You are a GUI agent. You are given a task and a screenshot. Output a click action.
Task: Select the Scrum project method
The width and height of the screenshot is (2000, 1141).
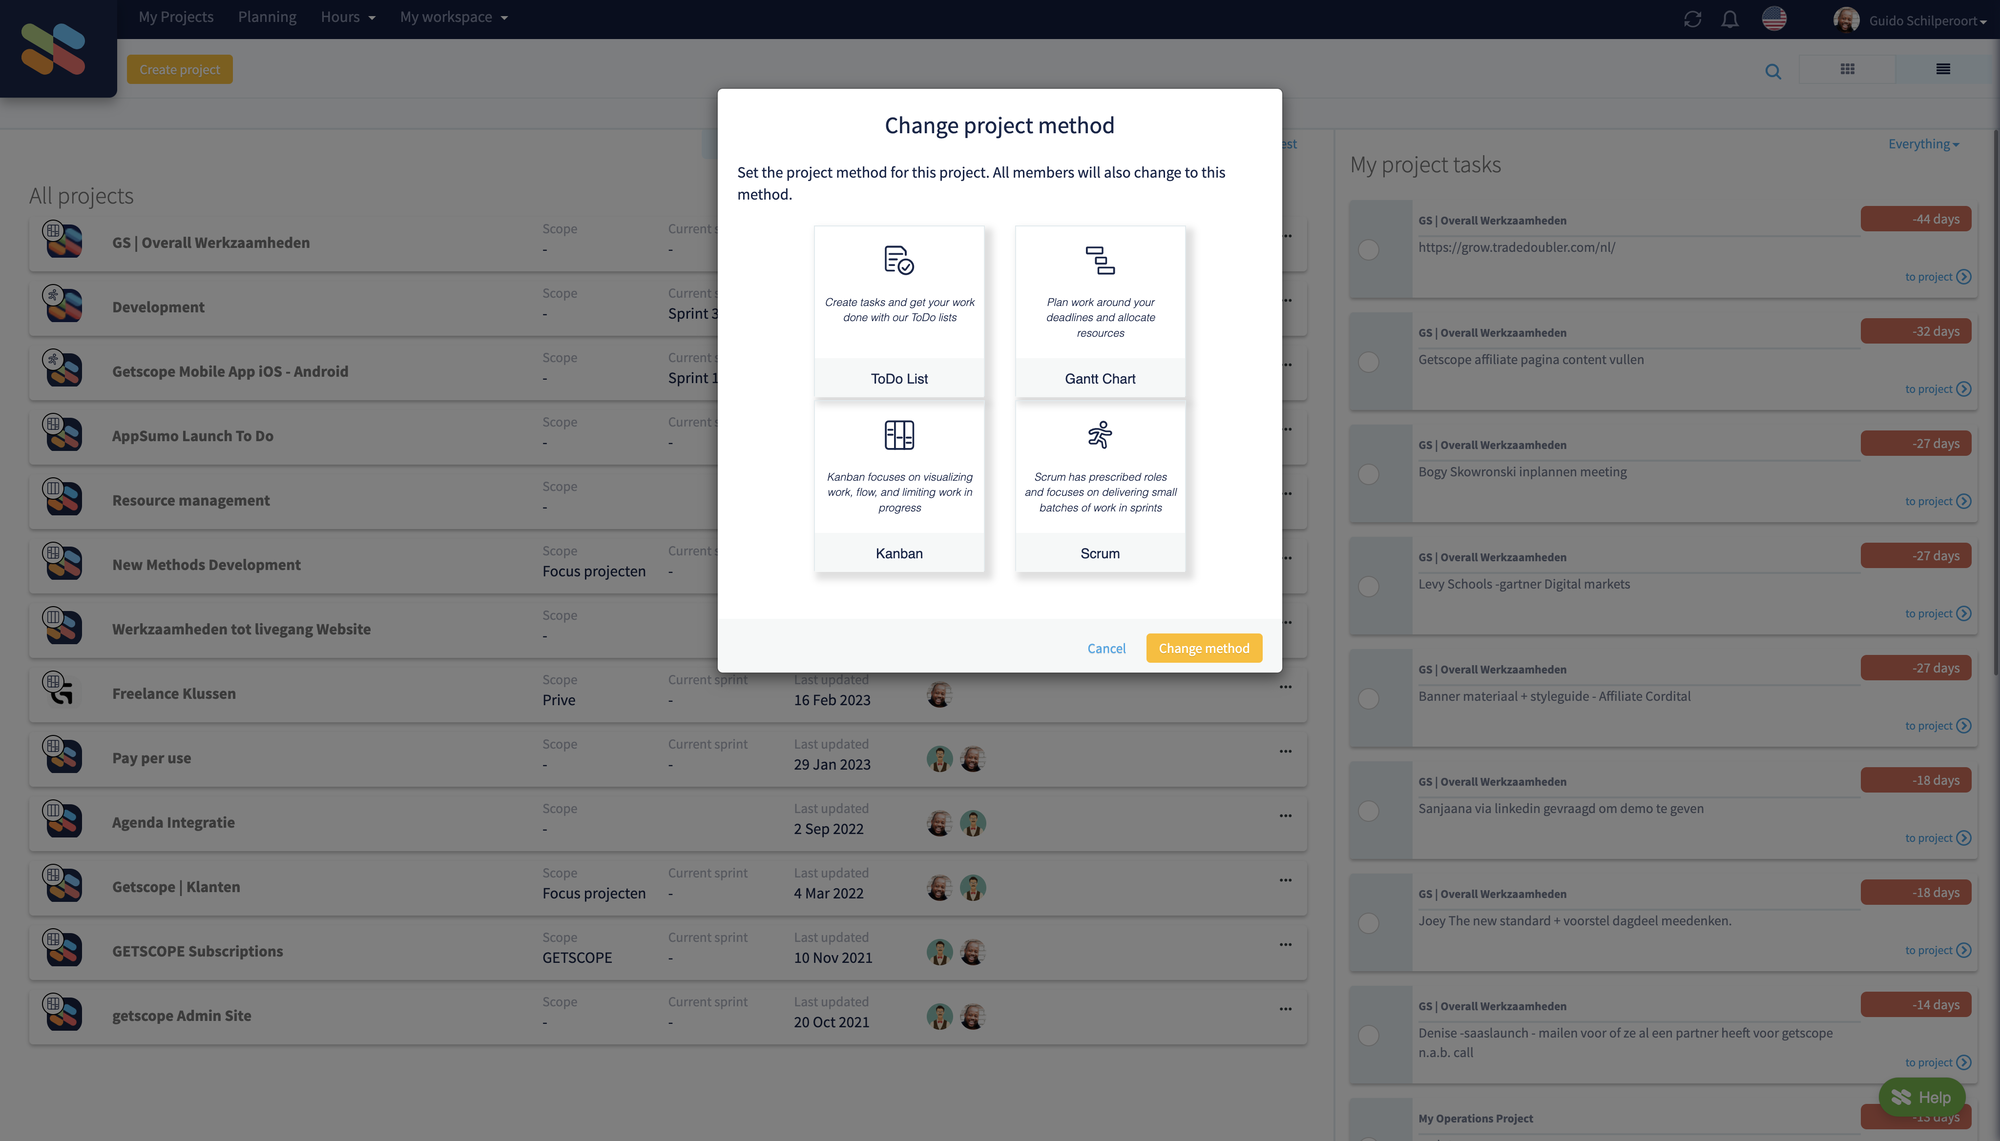pos(1100,486)
